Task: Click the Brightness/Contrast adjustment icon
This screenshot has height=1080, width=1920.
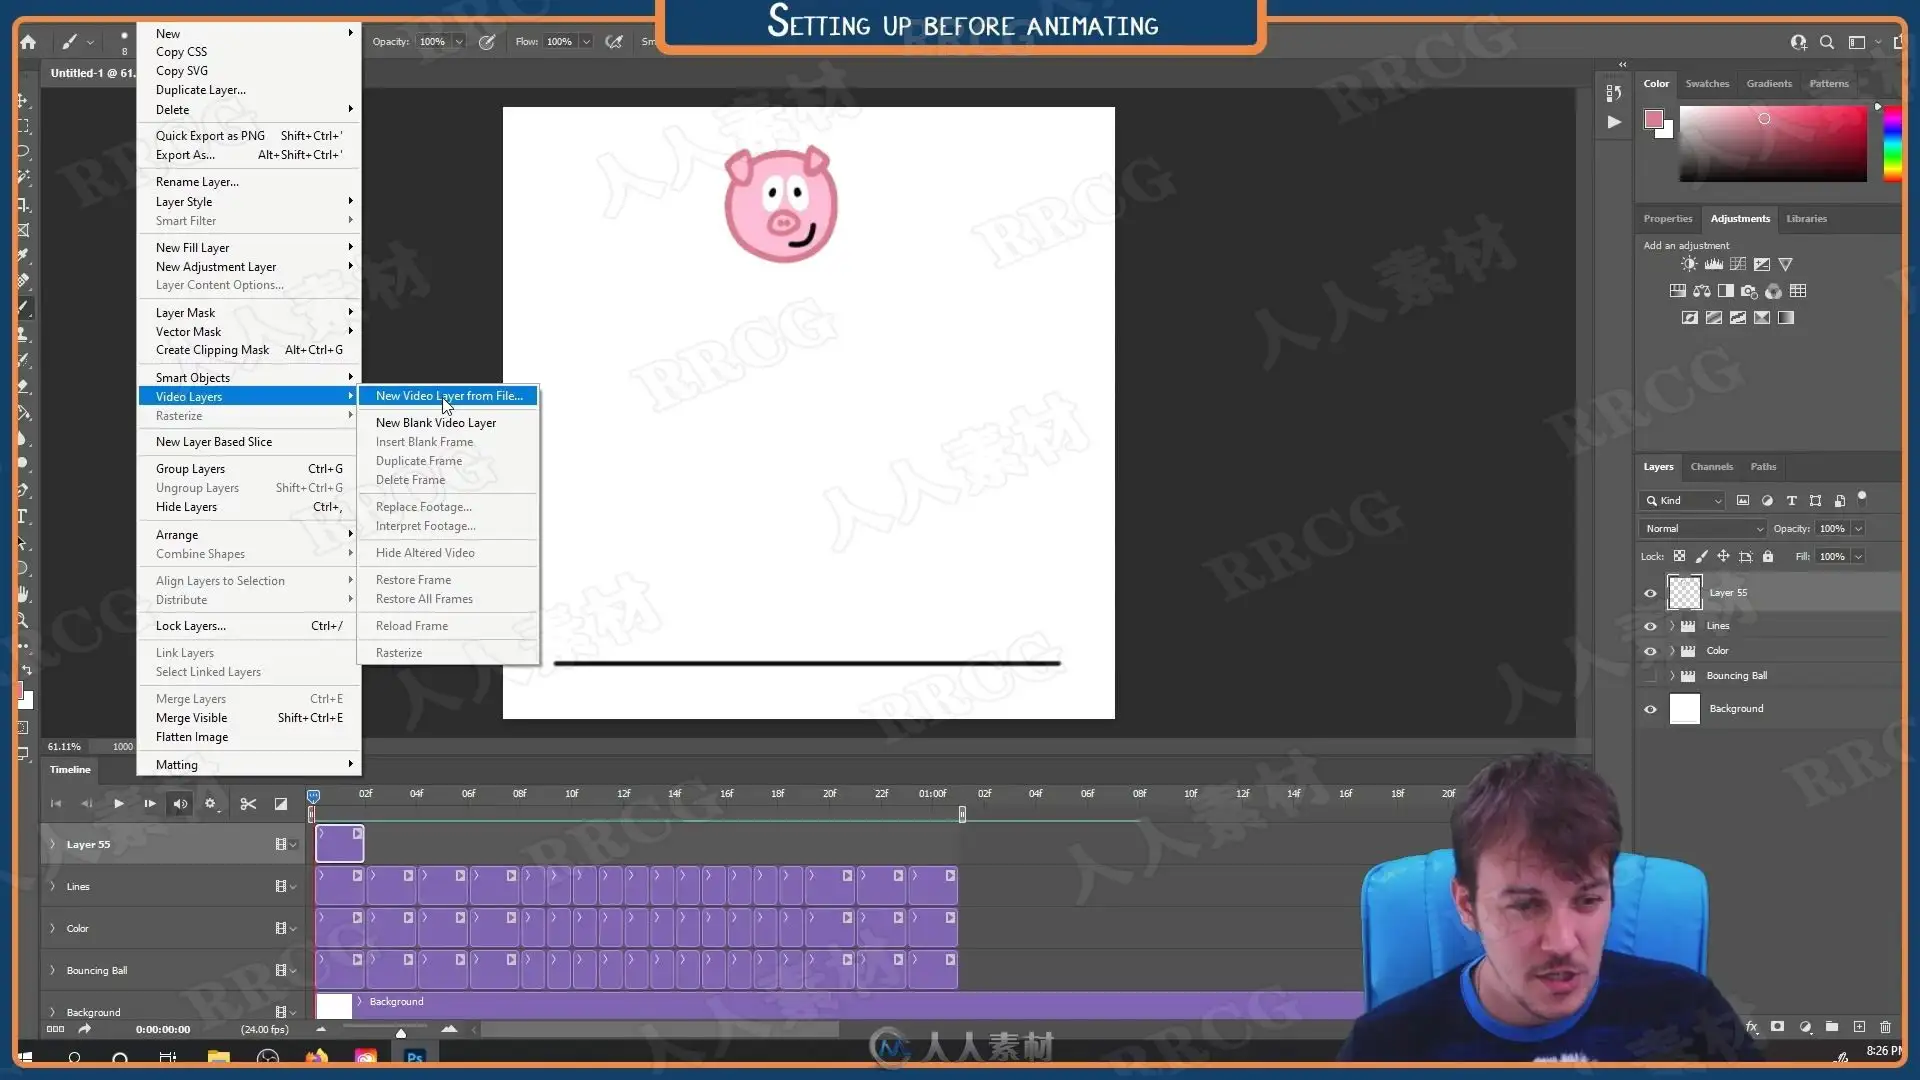Action: [x=1689, y=264]
